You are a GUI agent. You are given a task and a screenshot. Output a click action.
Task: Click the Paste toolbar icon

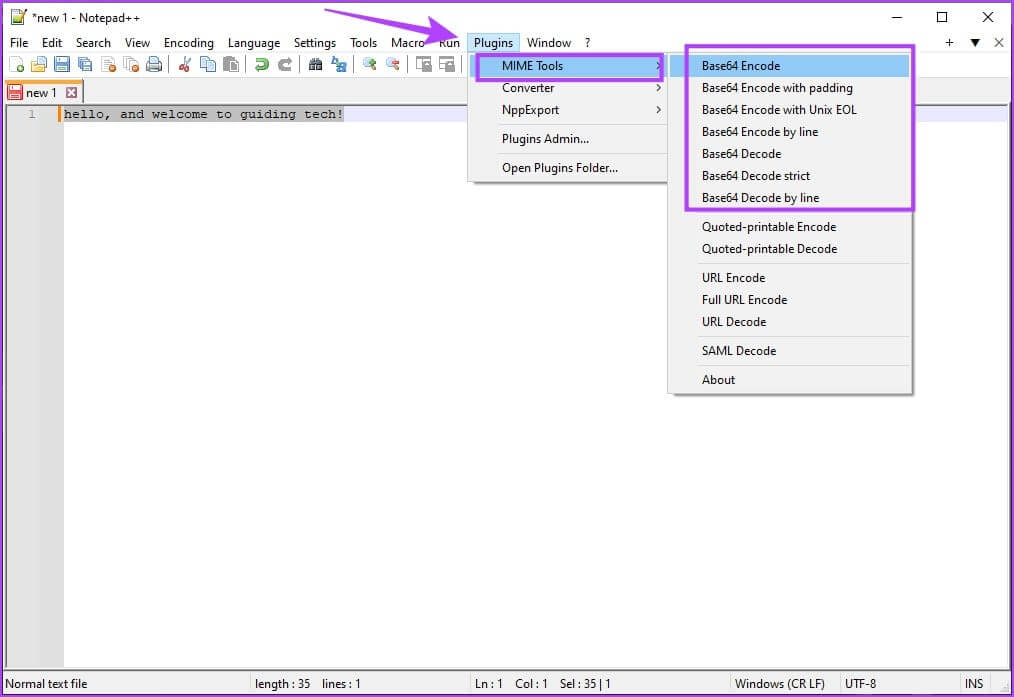pos(230,64)
